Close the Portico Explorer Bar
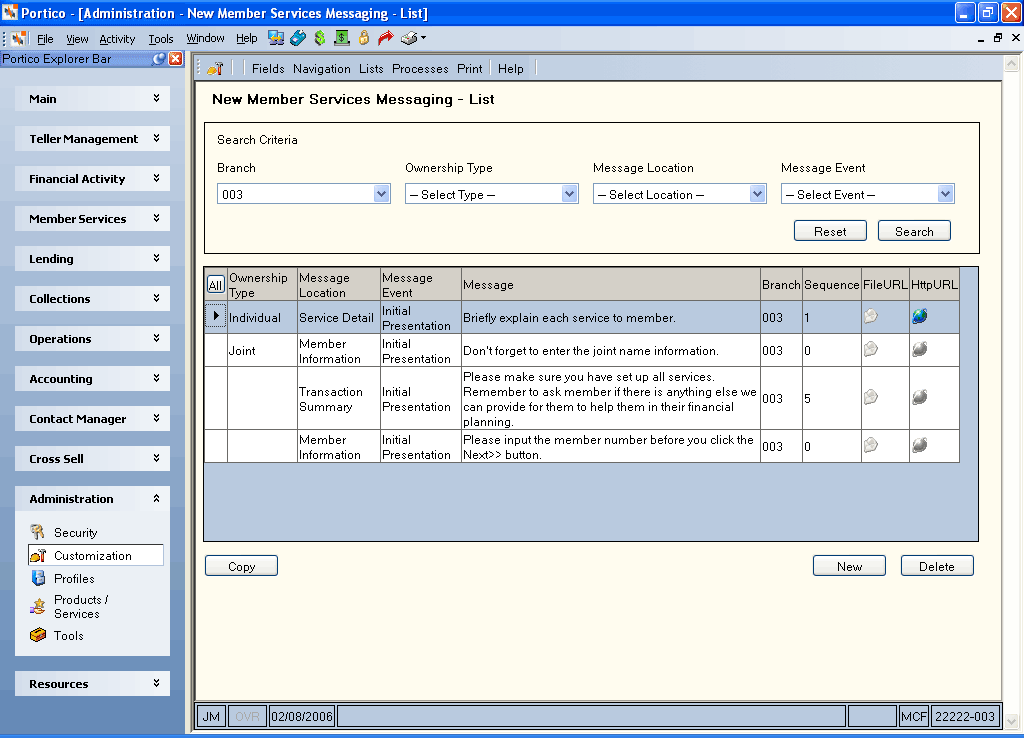 [176, 59]
